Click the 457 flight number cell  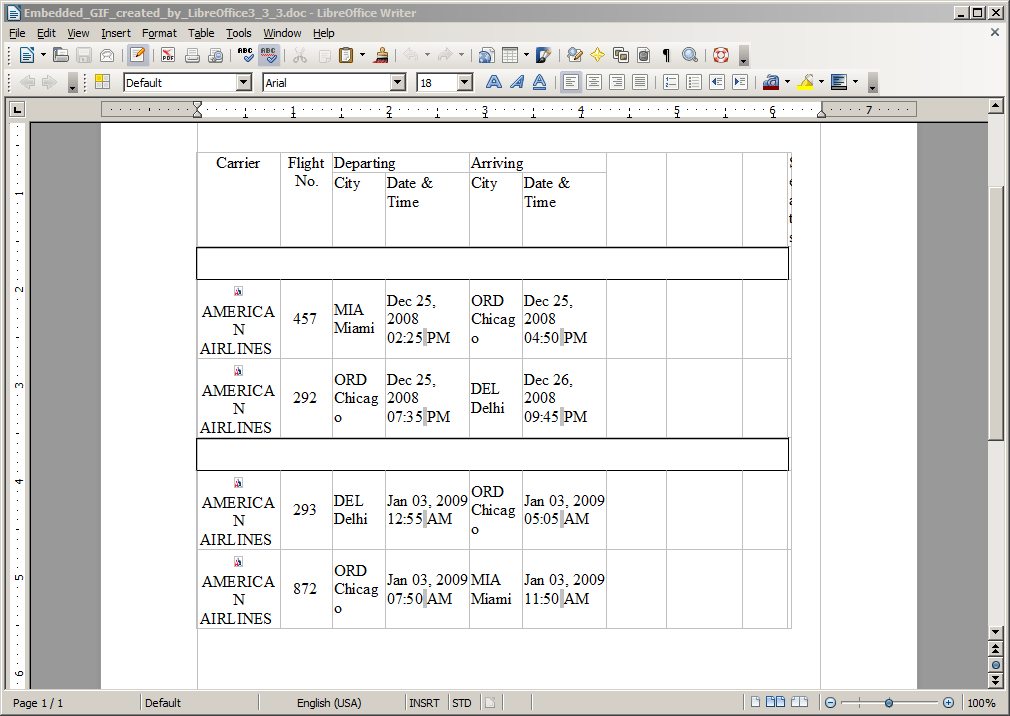(x=305, y=319)
